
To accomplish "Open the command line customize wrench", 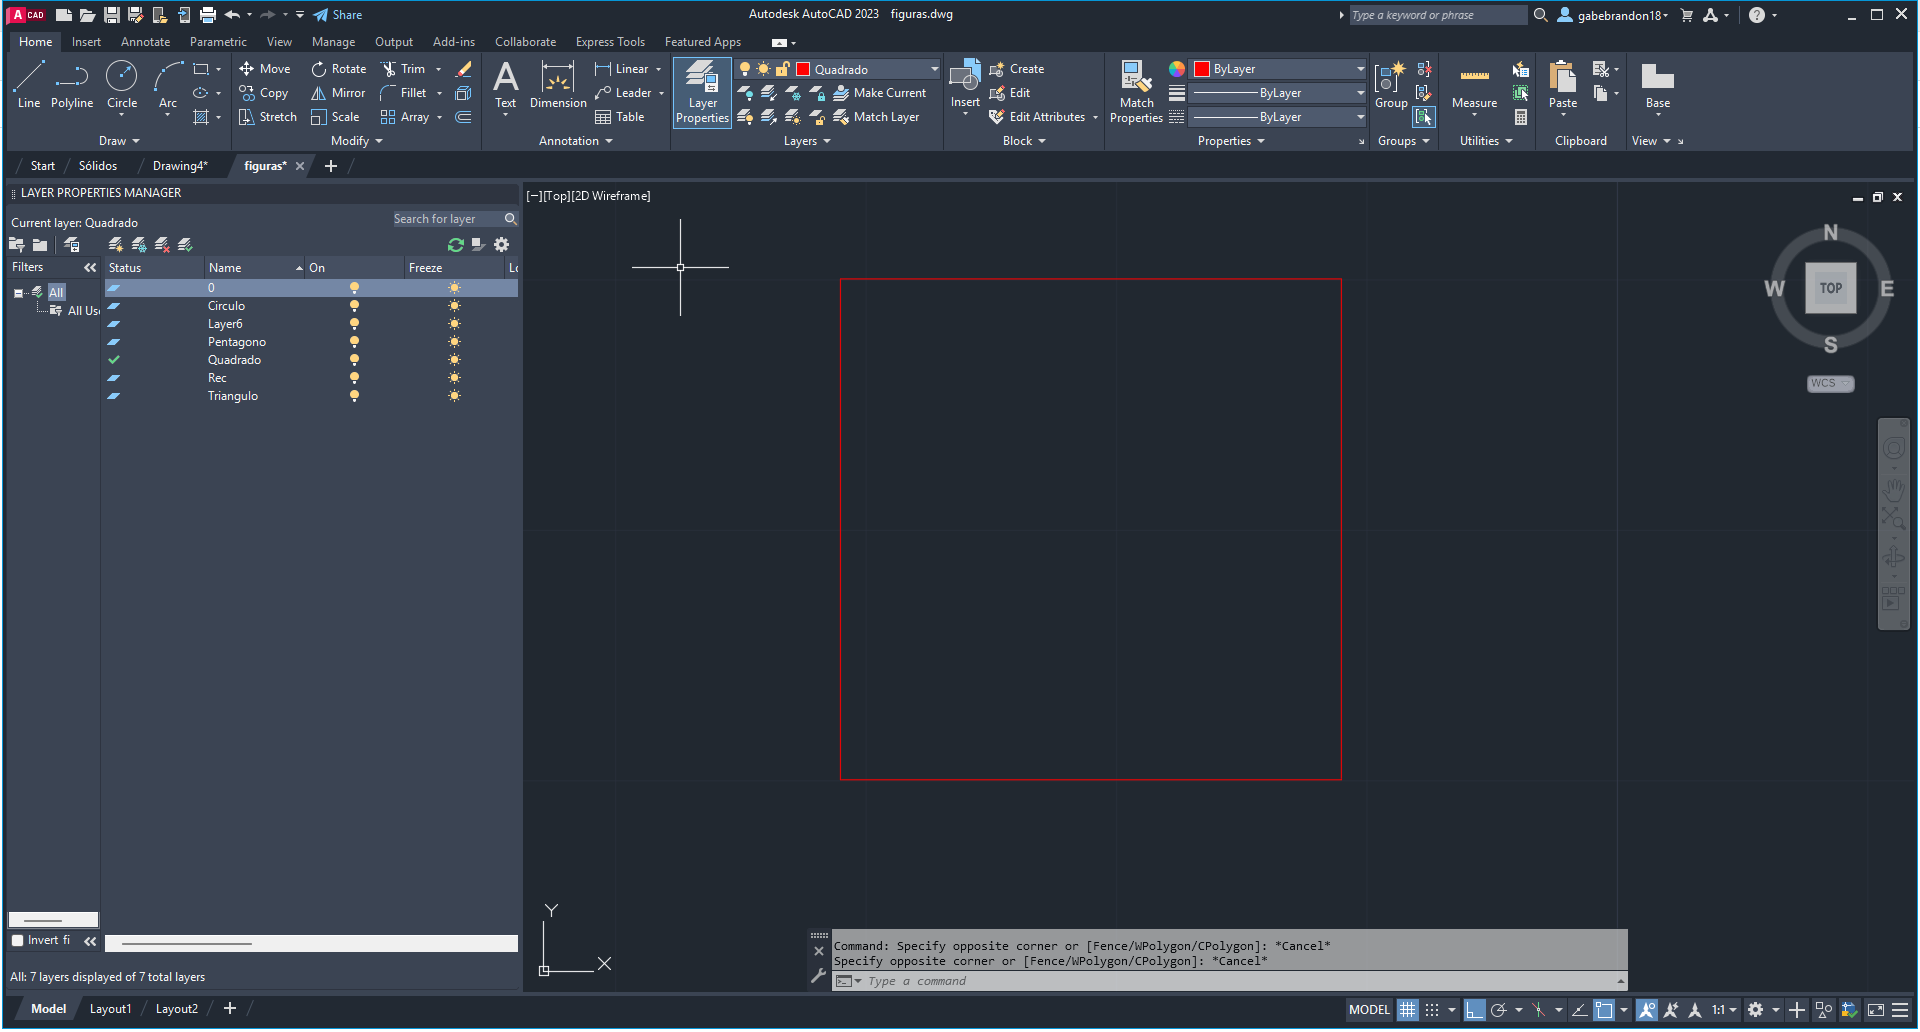I will point(819,976).
